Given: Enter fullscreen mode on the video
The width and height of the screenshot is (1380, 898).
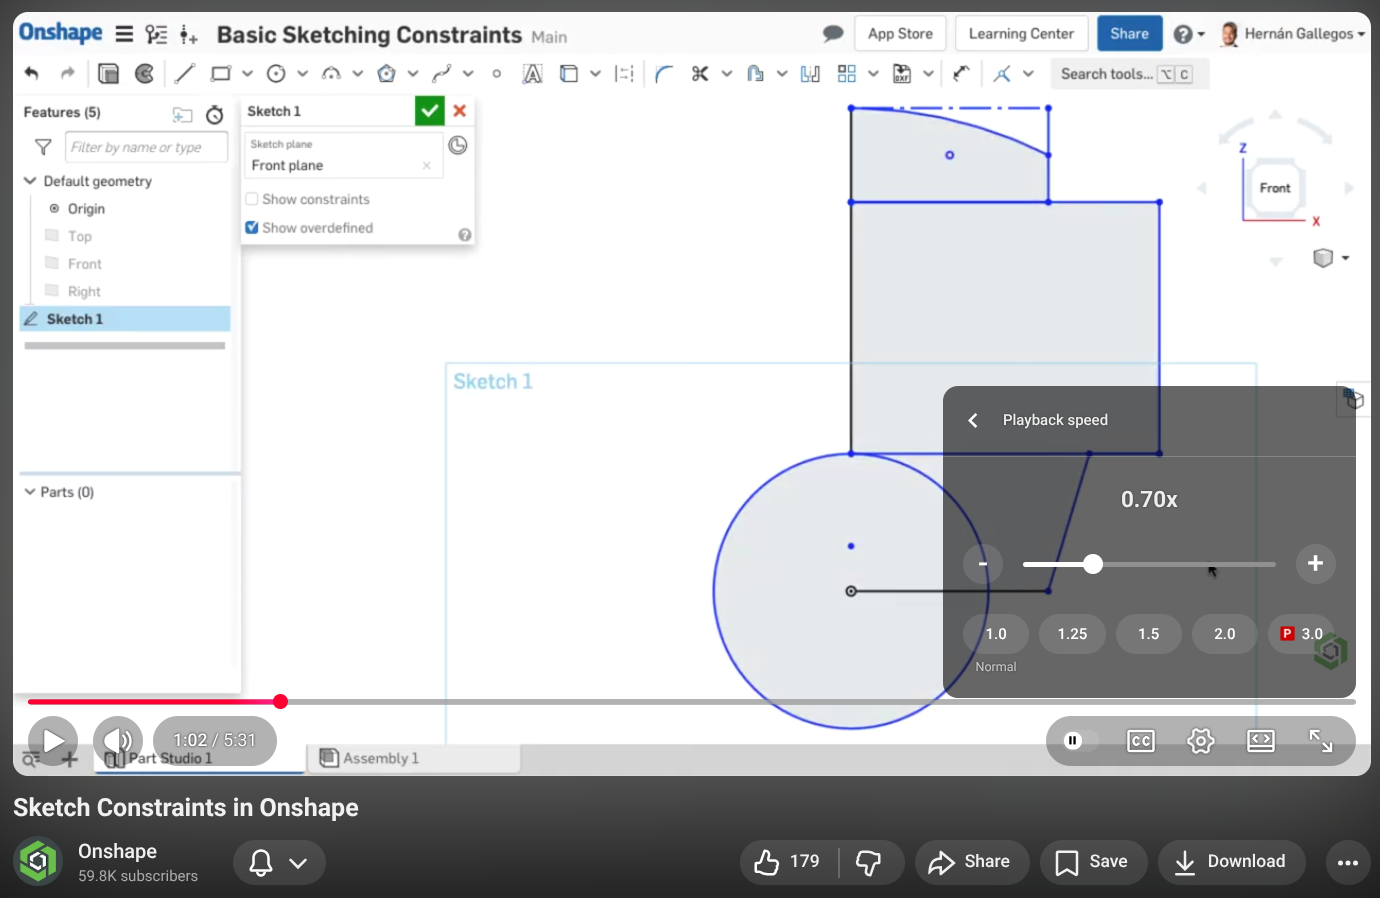Looking at the screenshot, I should (1321, 741).
